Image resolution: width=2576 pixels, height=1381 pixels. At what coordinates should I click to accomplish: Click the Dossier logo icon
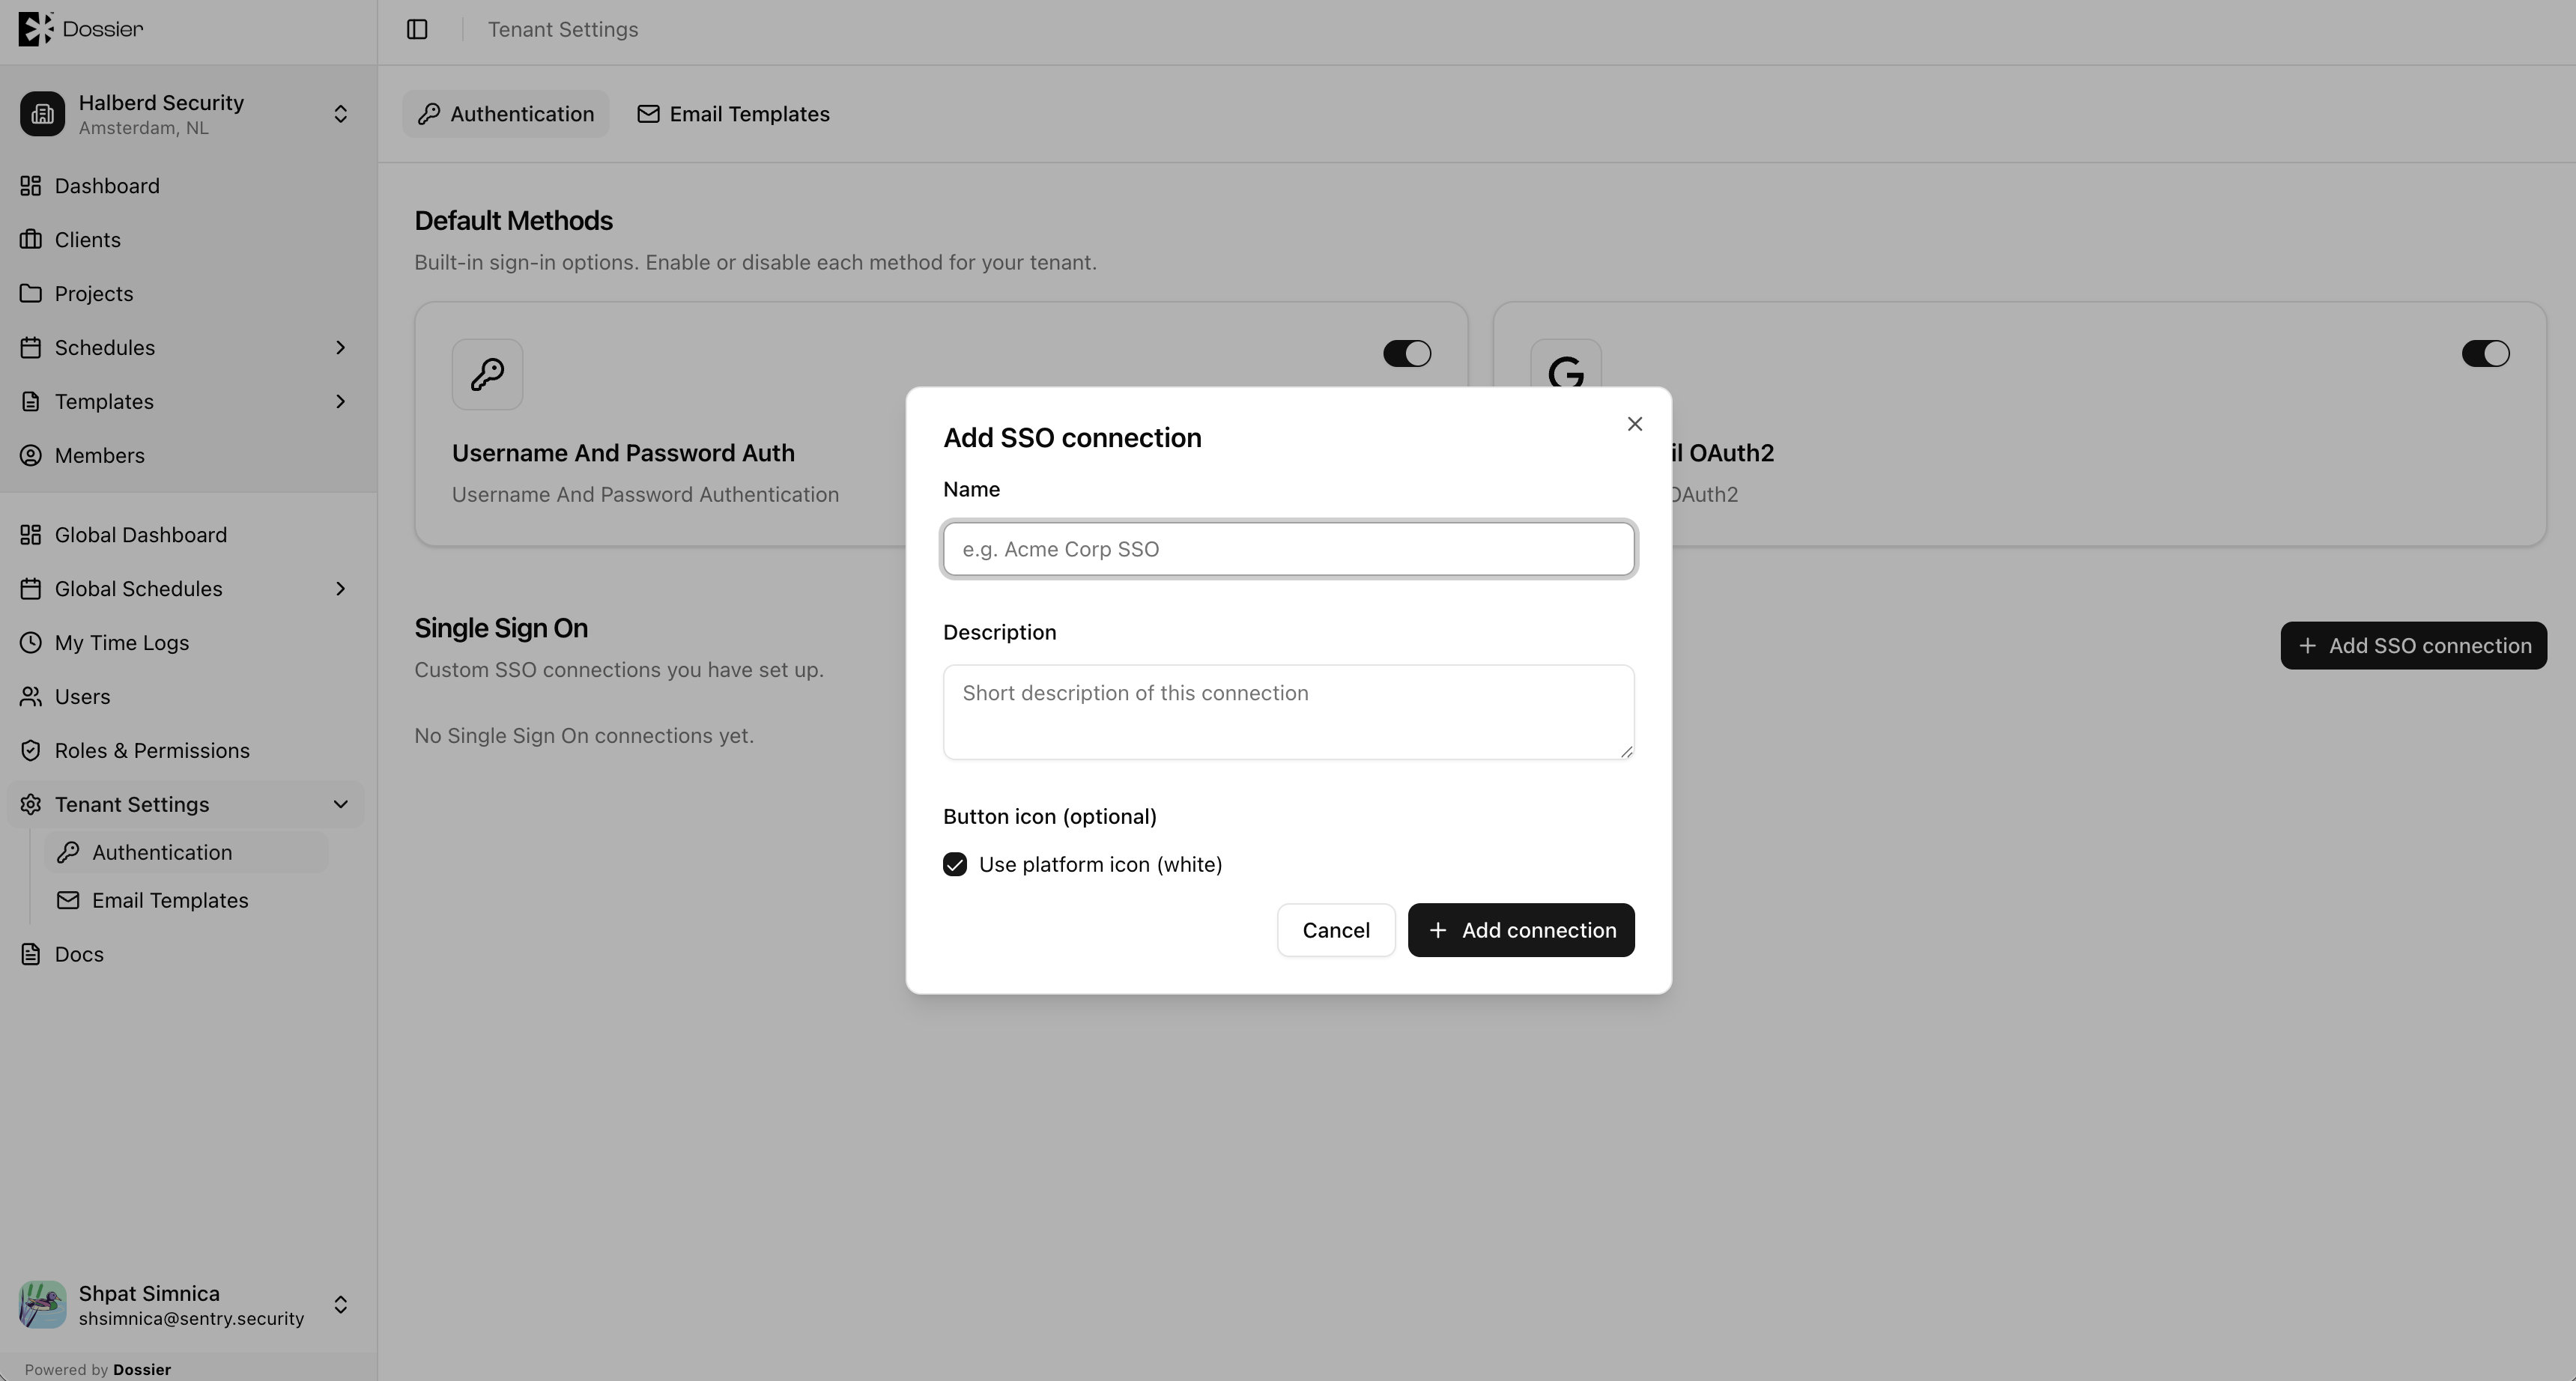click(35, 29)
